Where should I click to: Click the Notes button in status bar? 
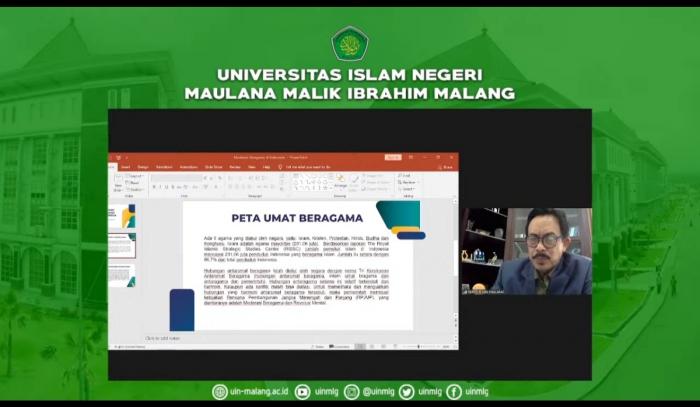coord(318,346)
